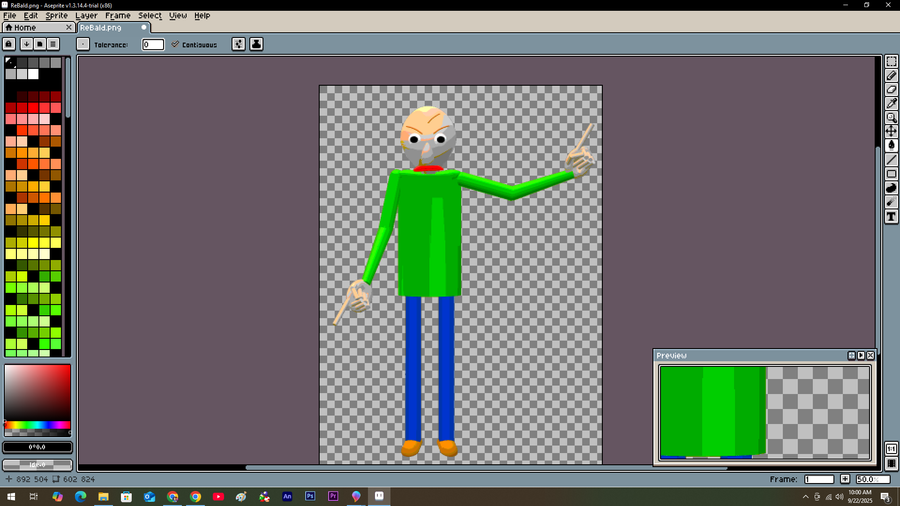Viewport: 900px width, 506px height.
Task: Click the Frame number input field
Action: point(819,479)
